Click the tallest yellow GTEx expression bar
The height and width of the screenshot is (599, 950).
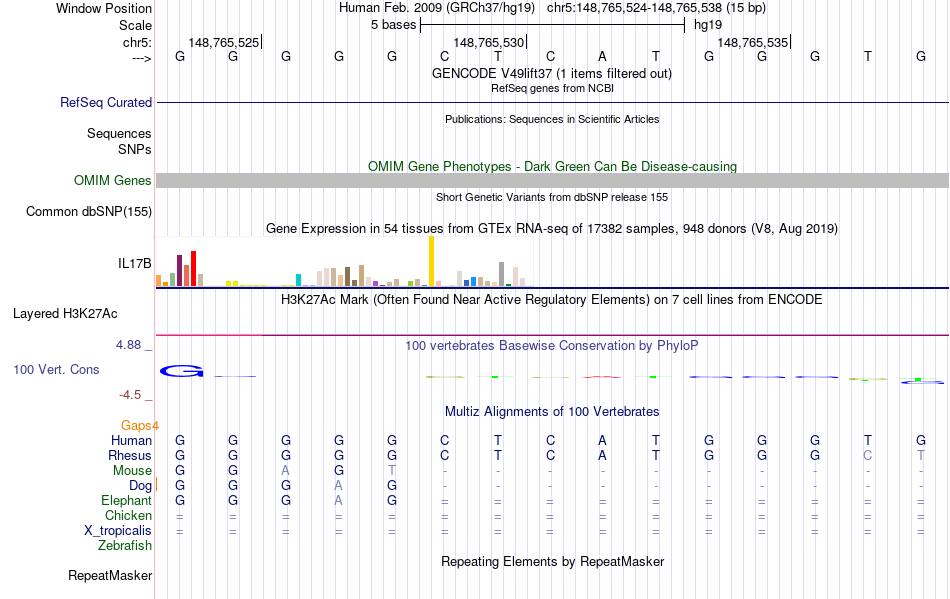click(x=431, y=261)
